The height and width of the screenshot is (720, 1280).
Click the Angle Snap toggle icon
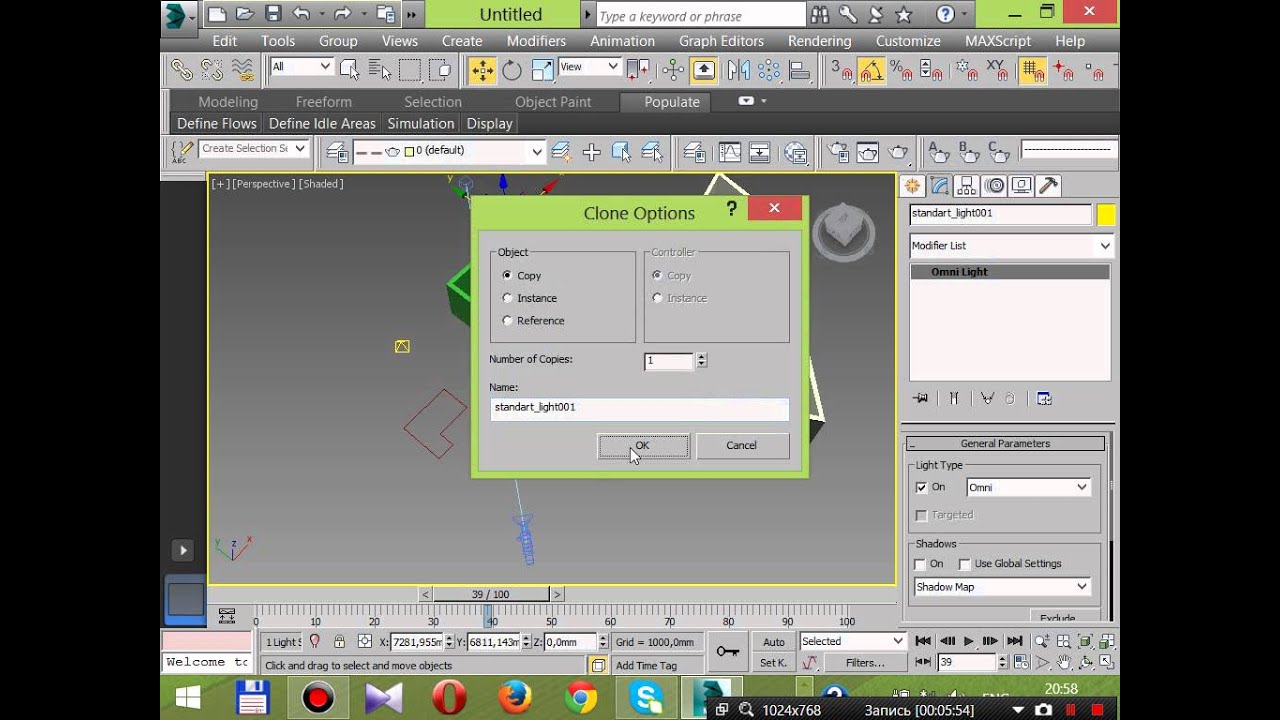coord(872,70)
